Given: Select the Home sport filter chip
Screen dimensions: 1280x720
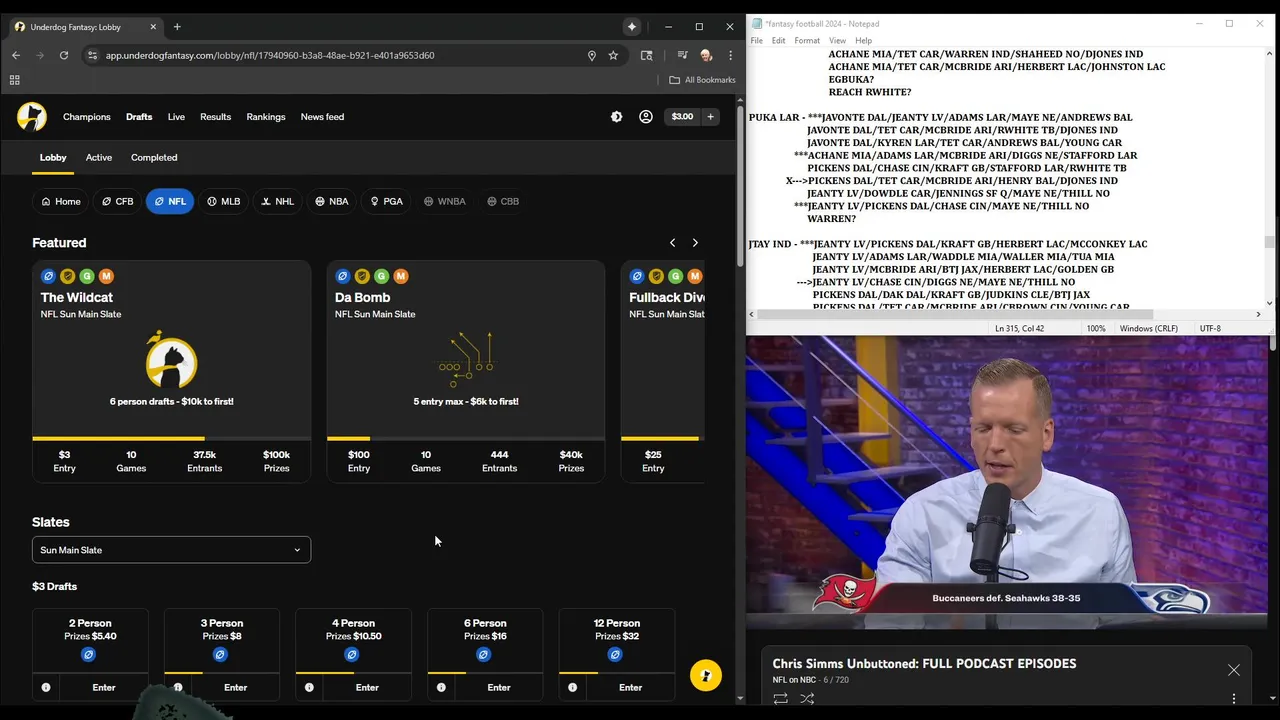Looking at the screenshot, I should pyautogui.click(x=60, y=201).
